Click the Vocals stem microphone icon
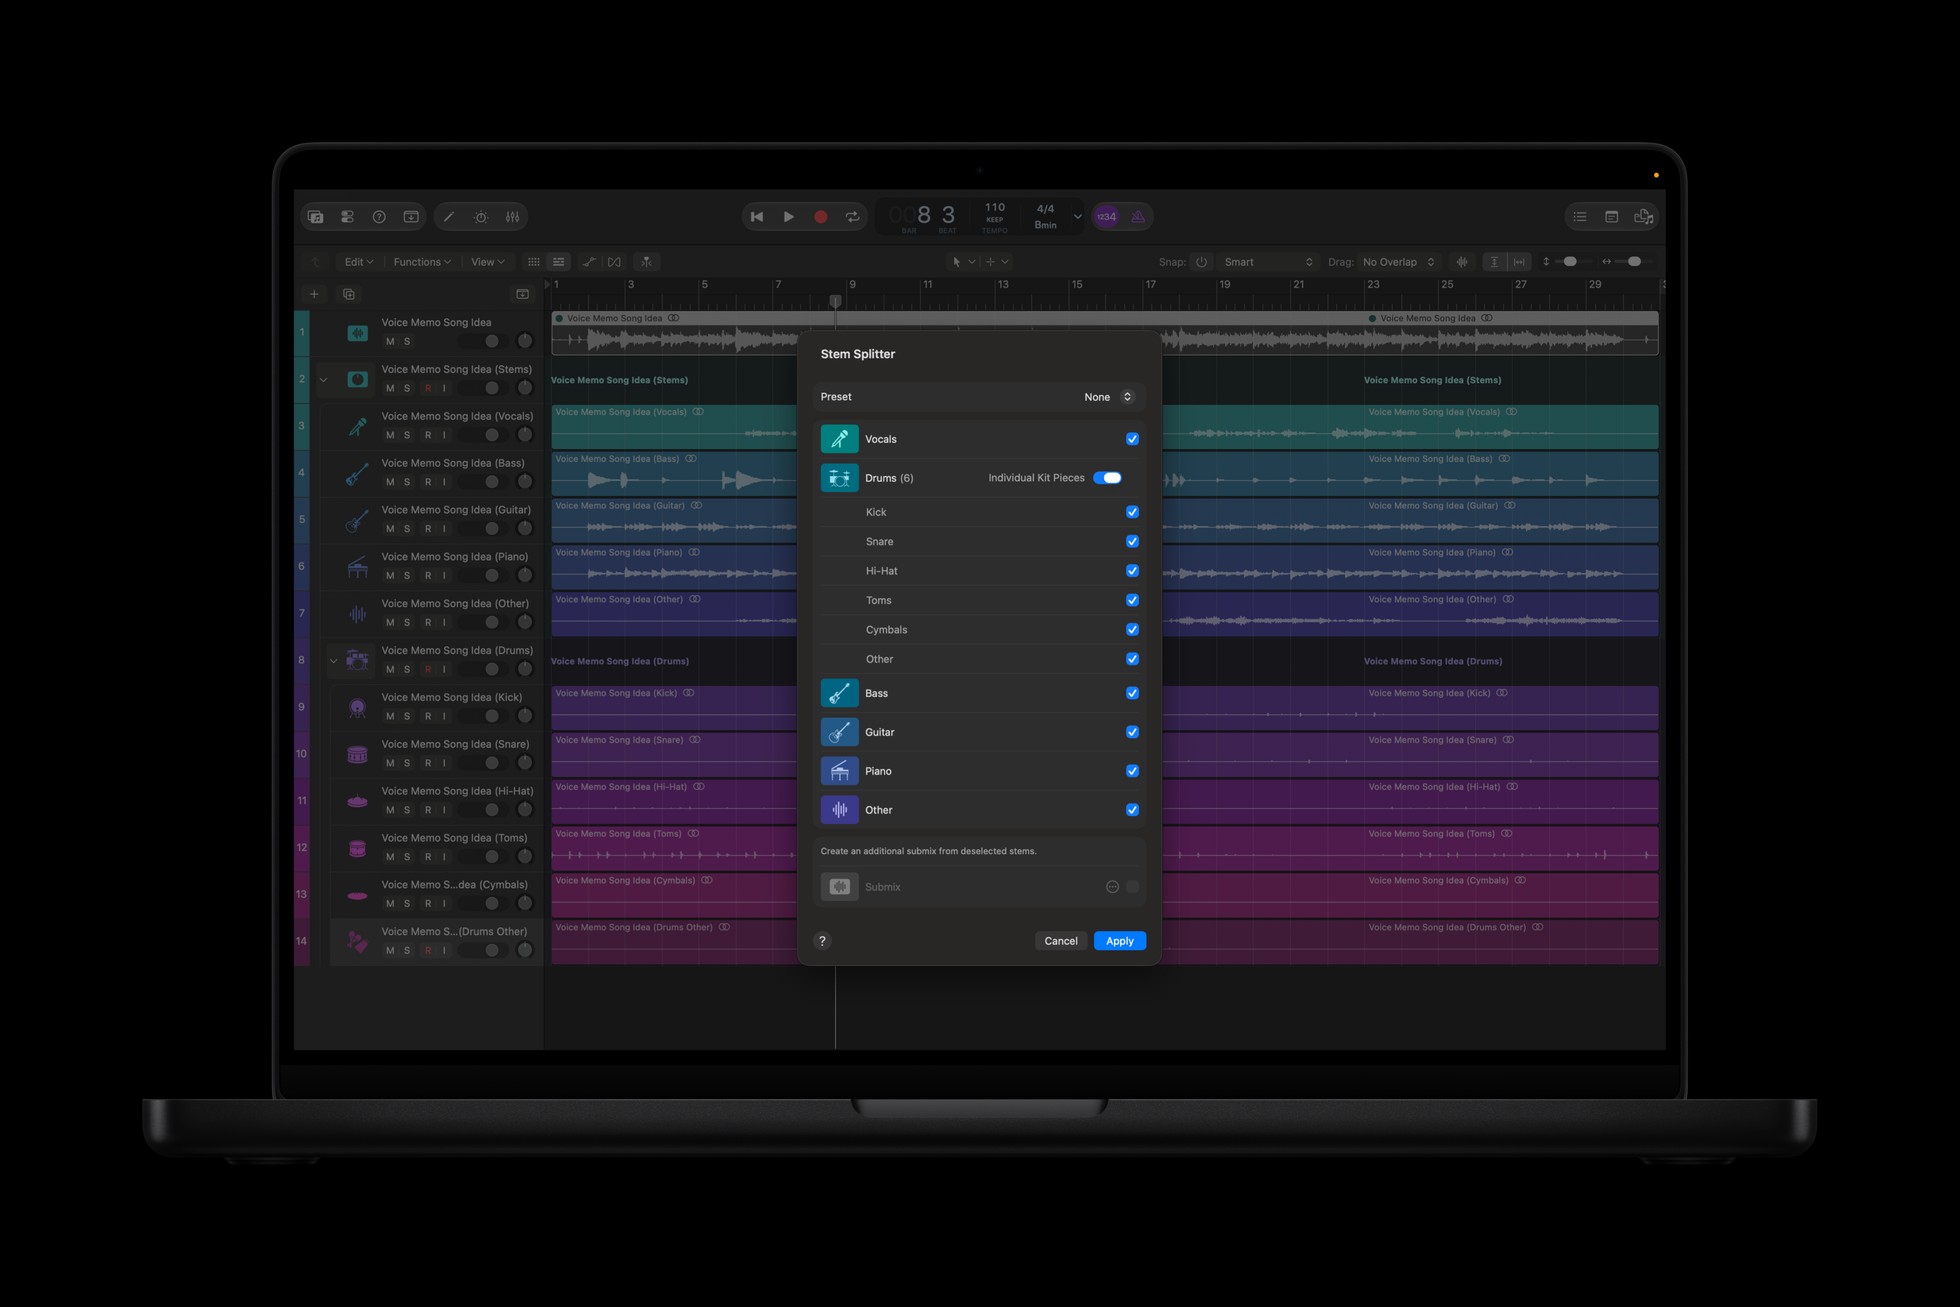The image size is (1960, 1307). pyautogui.click(x=840, y=439)
